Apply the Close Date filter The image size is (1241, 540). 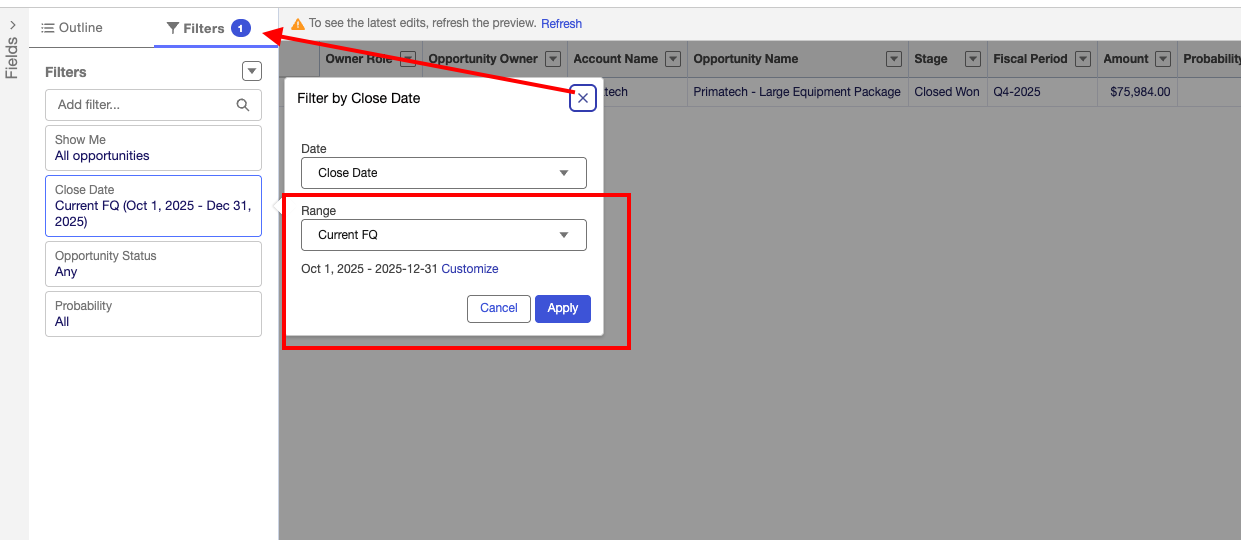563,308
